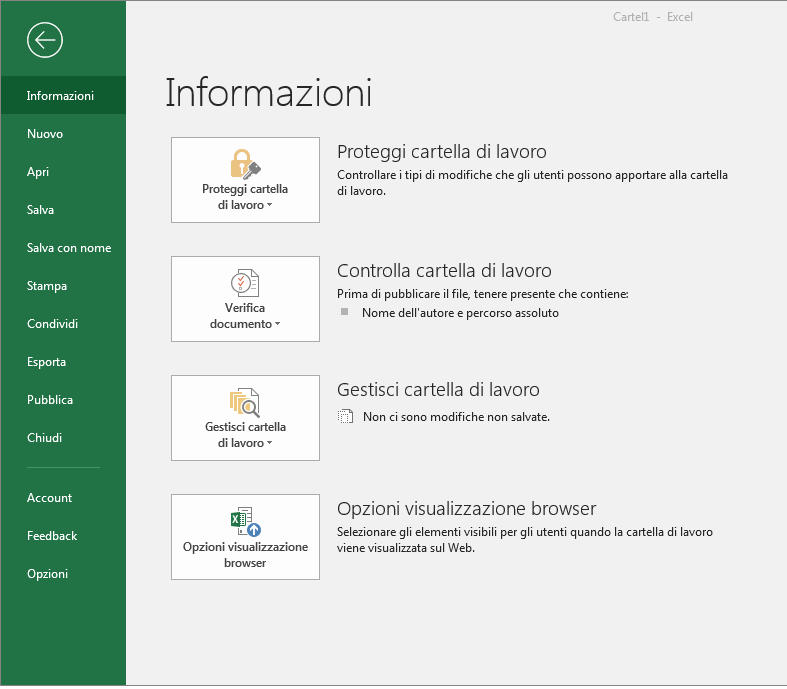This screenshot has height=689, width=787.
Task: Open the Apri menu item
Action: click(63, 172)
